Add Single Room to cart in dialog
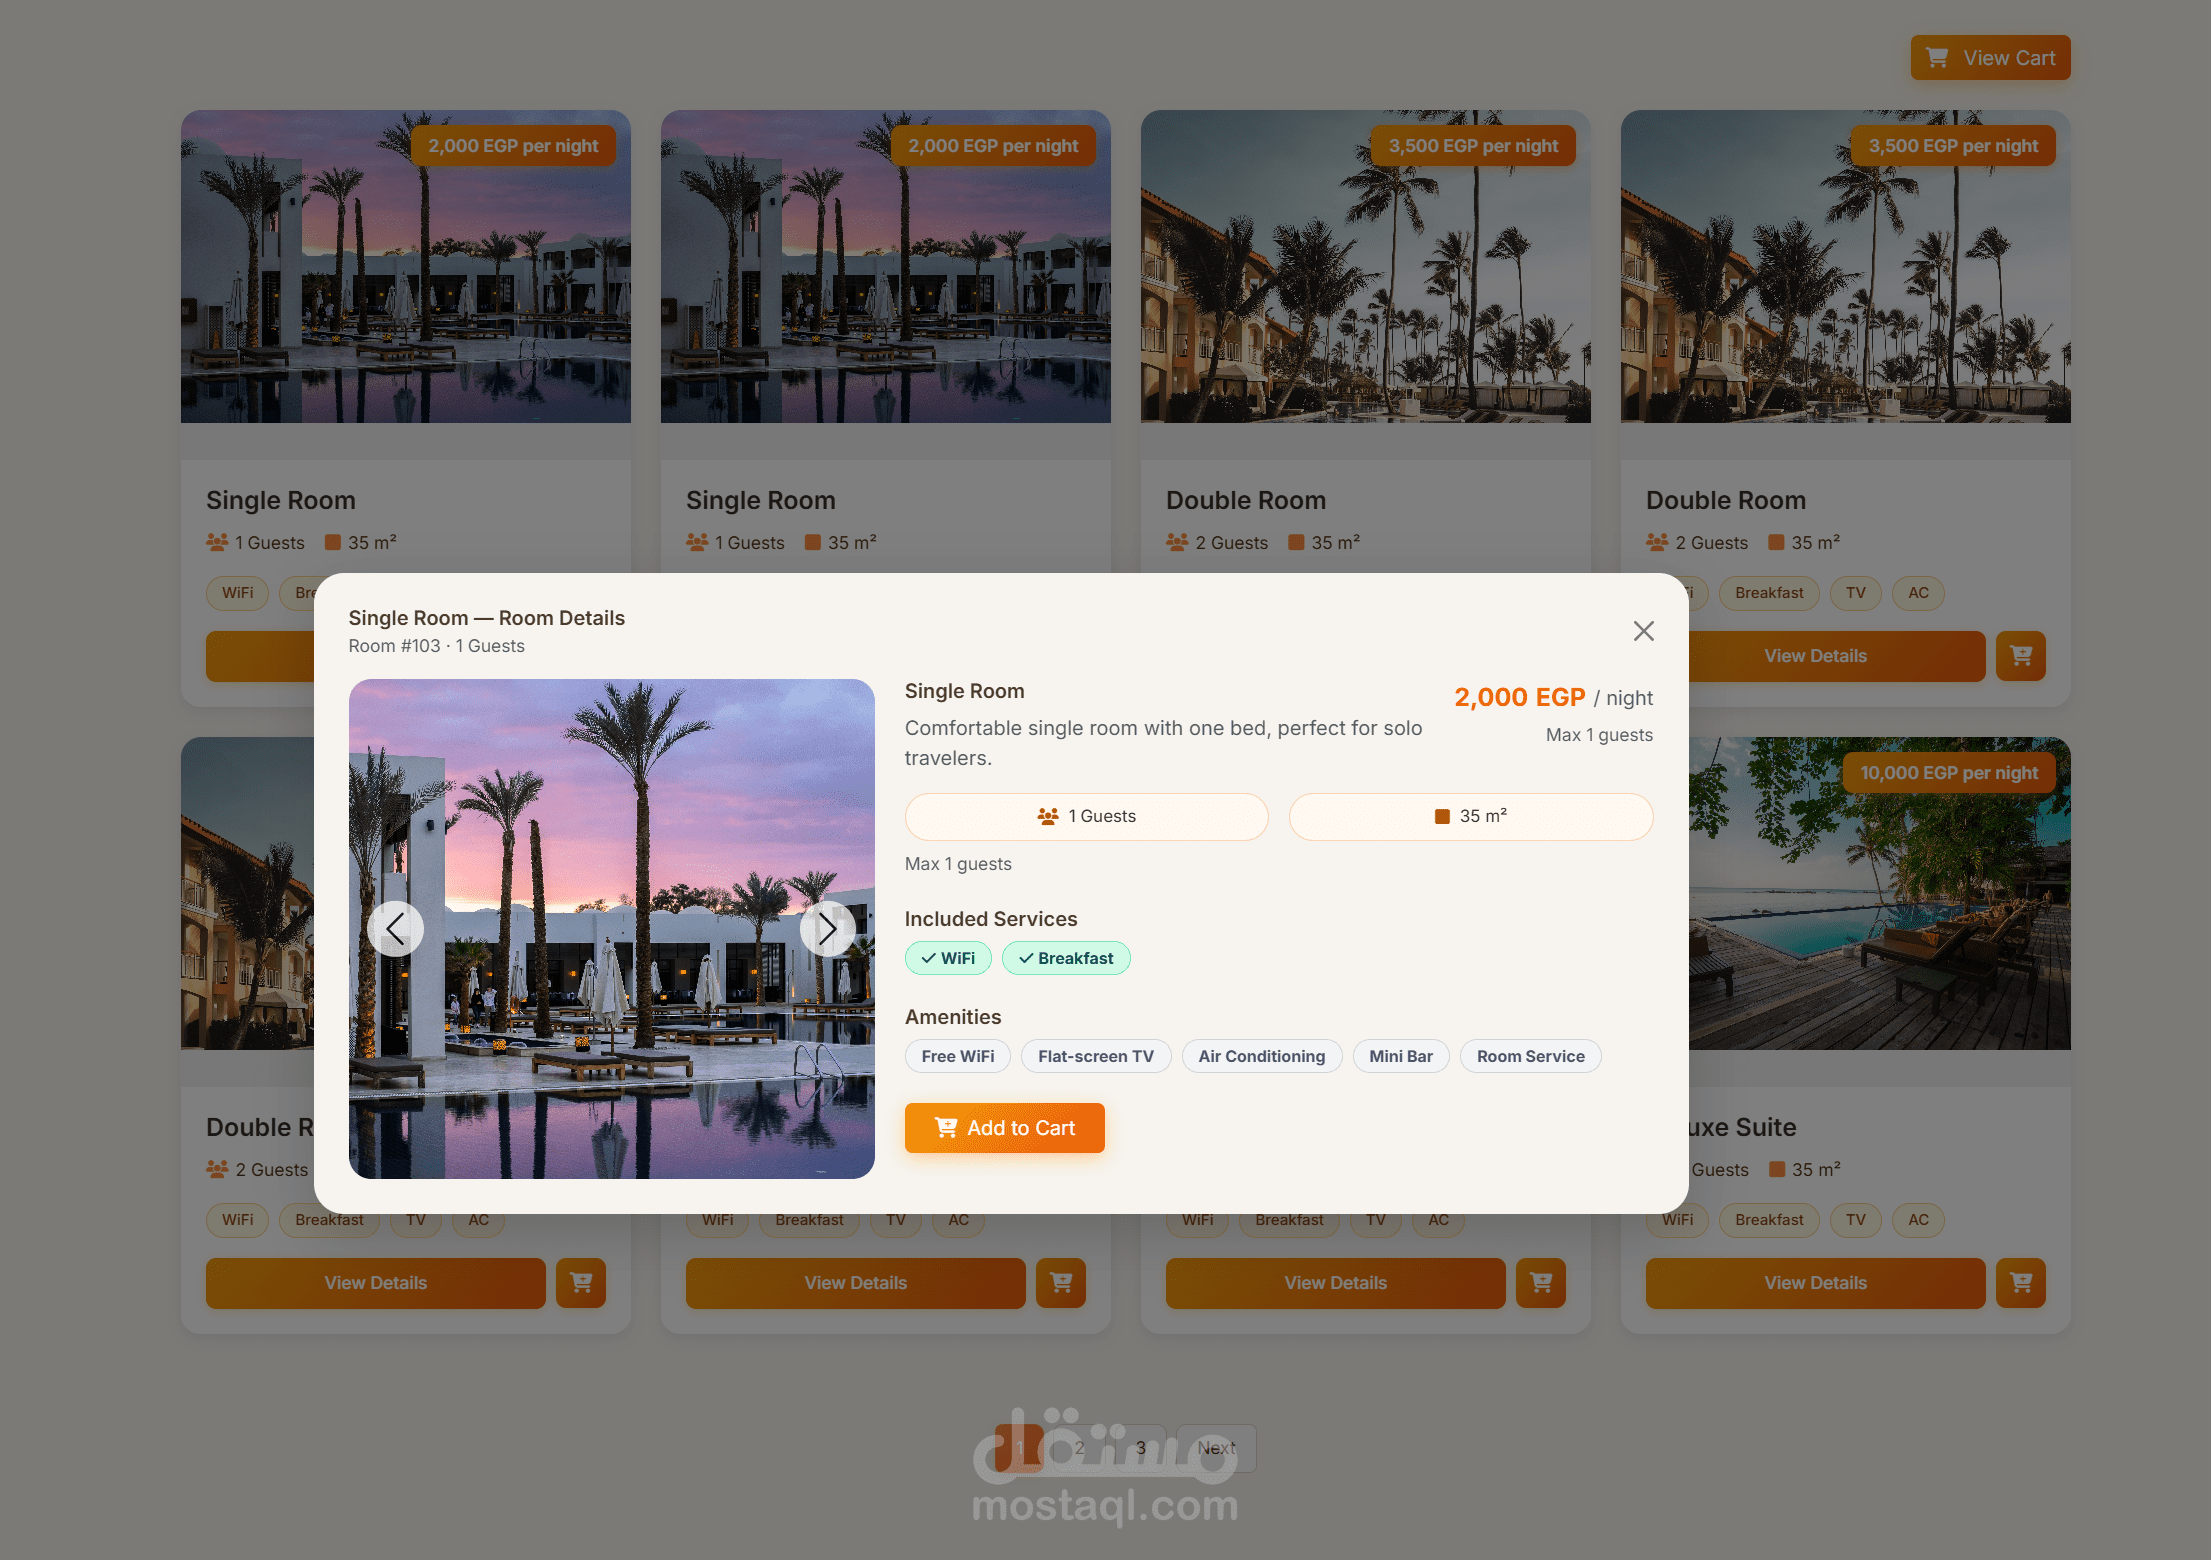The height and width of the screenshot is (1560, 2211). point(1004,1128)
